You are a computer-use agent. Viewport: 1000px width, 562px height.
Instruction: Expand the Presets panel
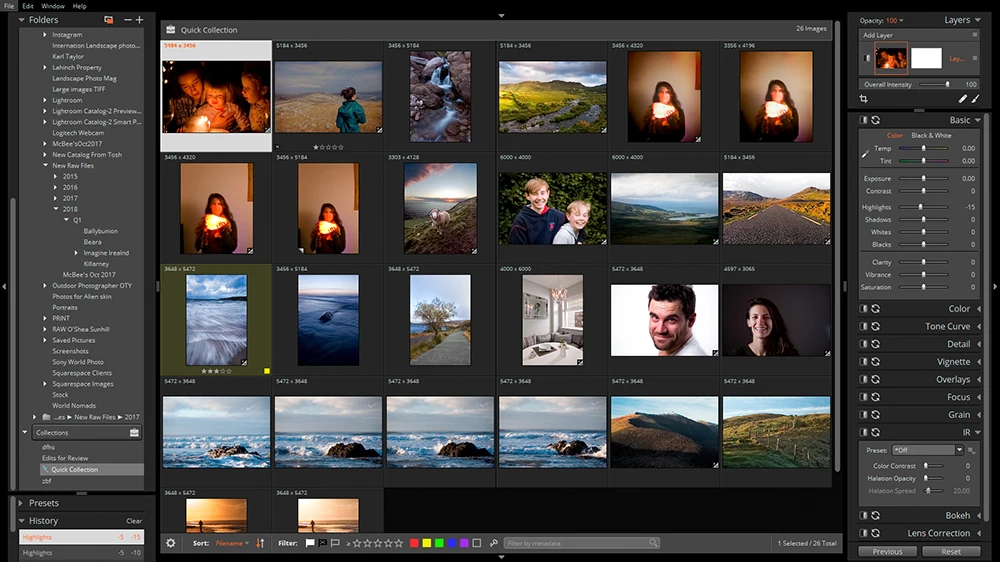coord(20,503)
